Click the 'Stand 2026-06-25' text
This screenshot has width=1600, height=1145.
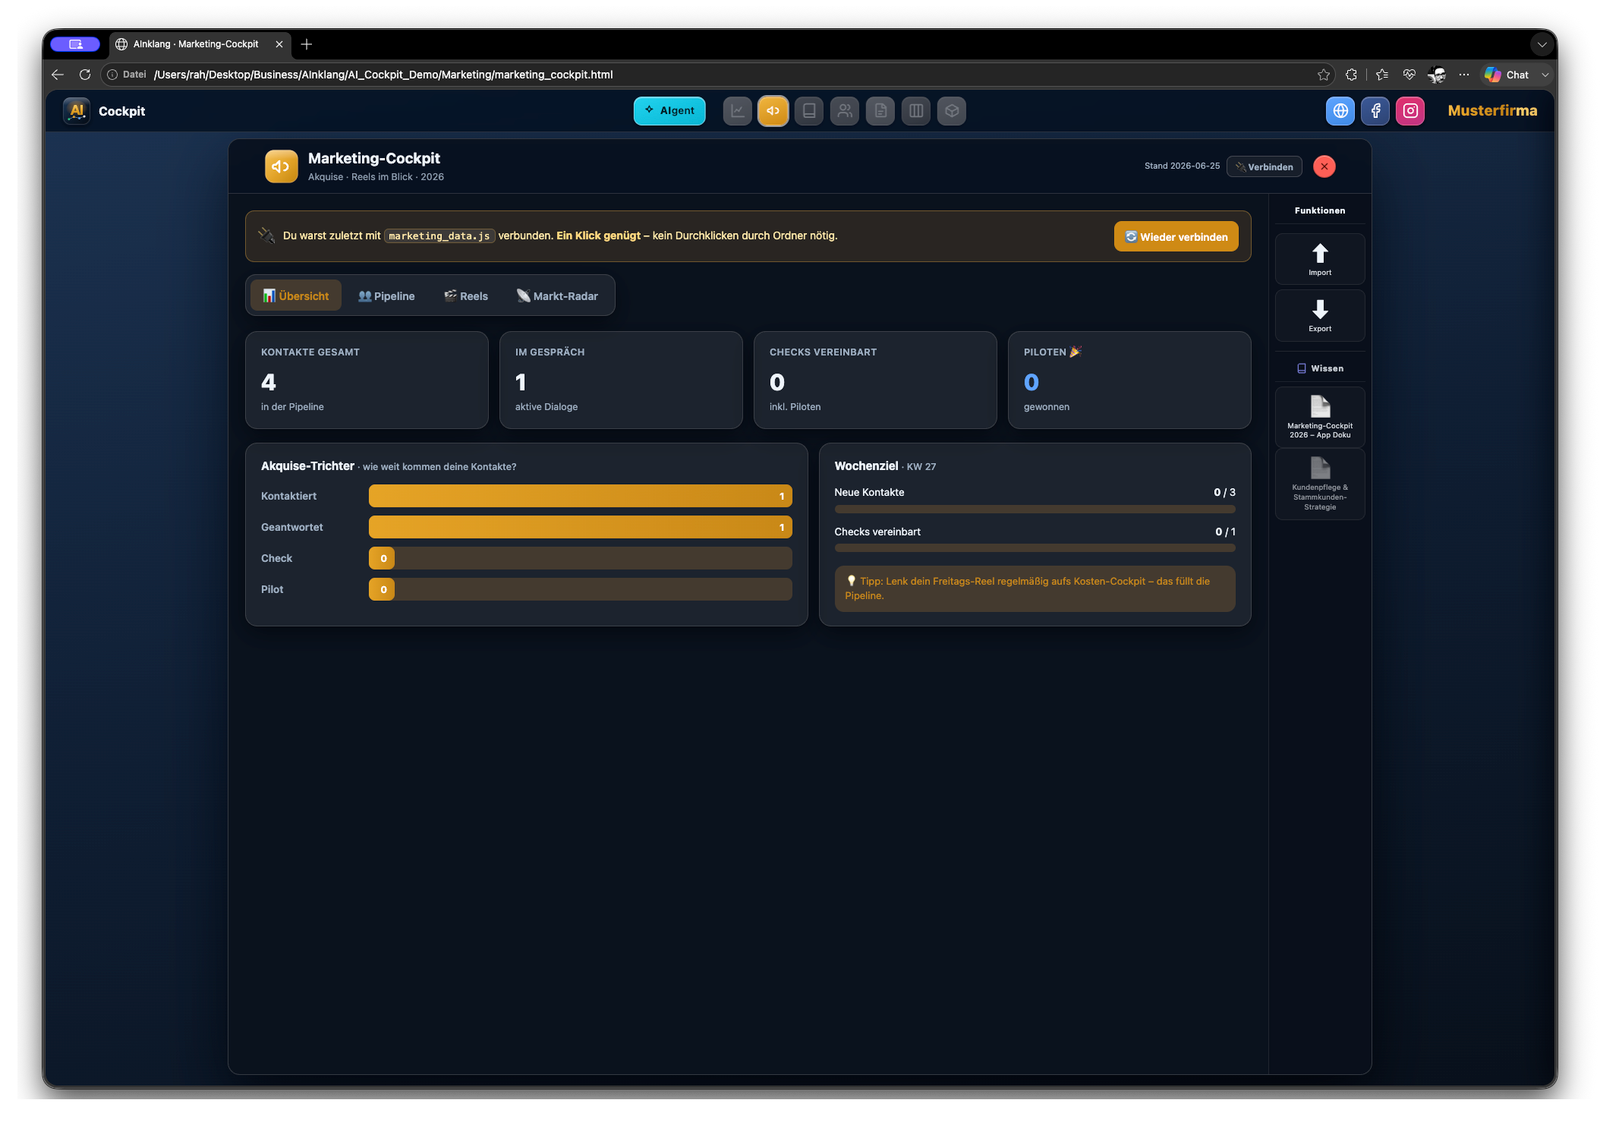(x=1182, y=166)
